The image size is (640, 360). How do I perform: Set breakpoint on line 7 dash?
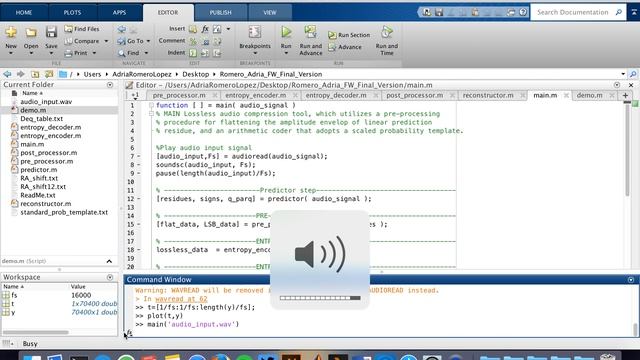pos(139,156)
